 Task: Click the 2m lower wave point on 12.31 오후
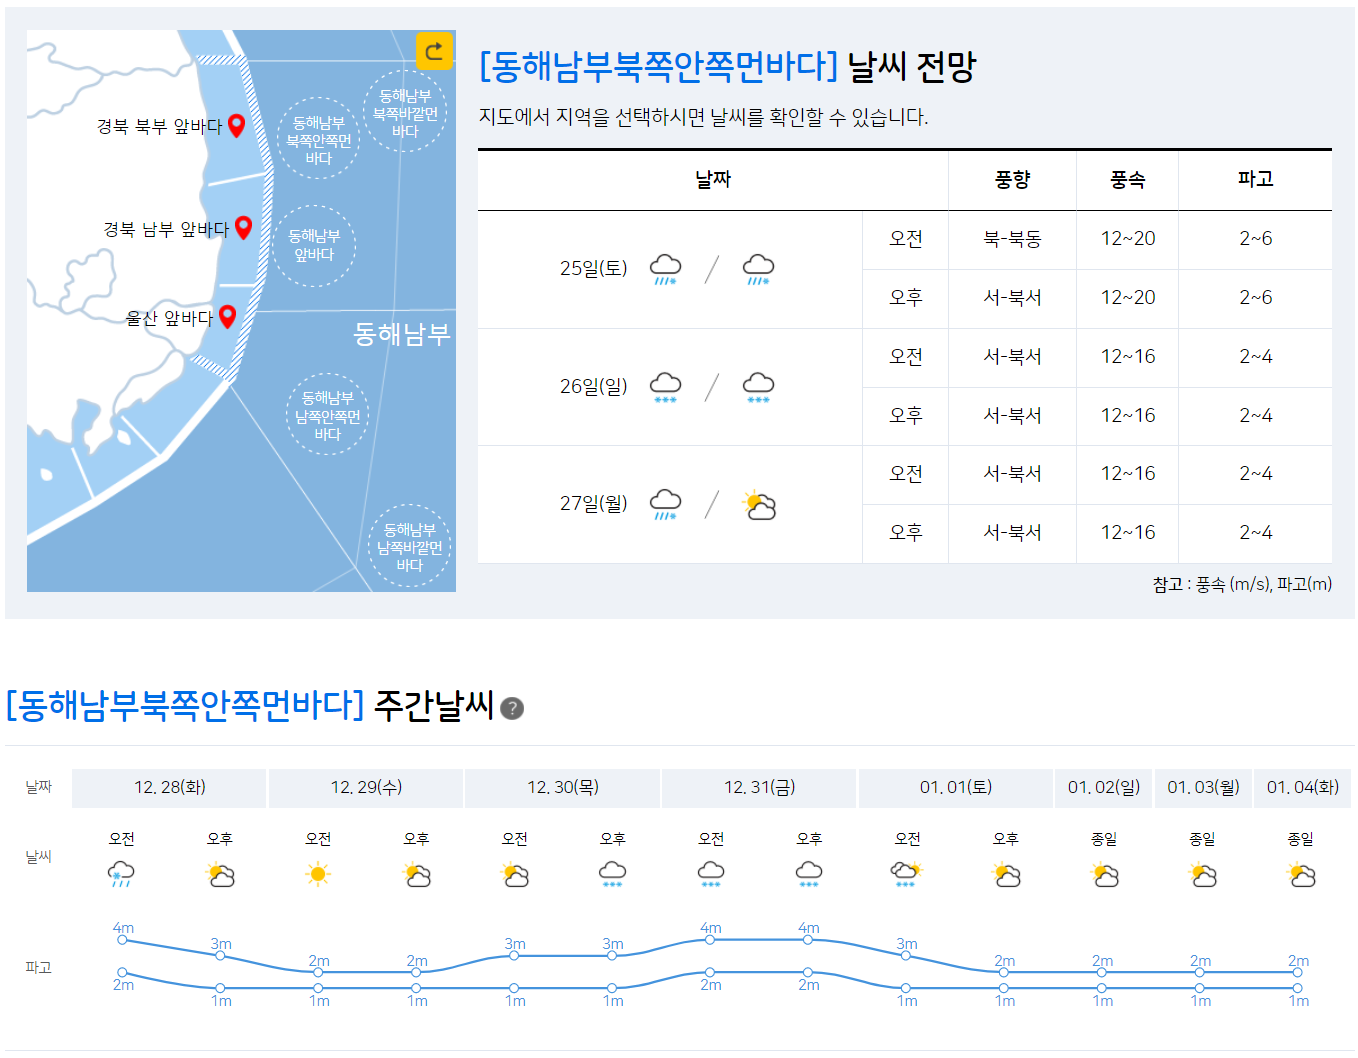pyautogui.click(x=808, y=972)
